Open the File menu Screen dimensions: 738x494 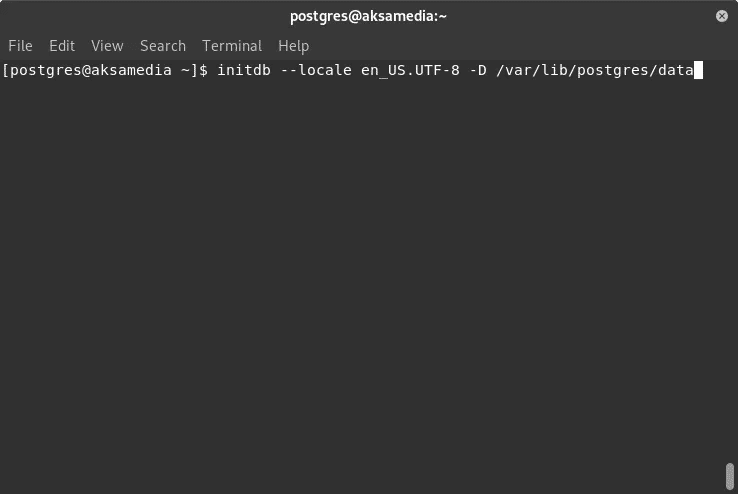click(x=20, y=46)
